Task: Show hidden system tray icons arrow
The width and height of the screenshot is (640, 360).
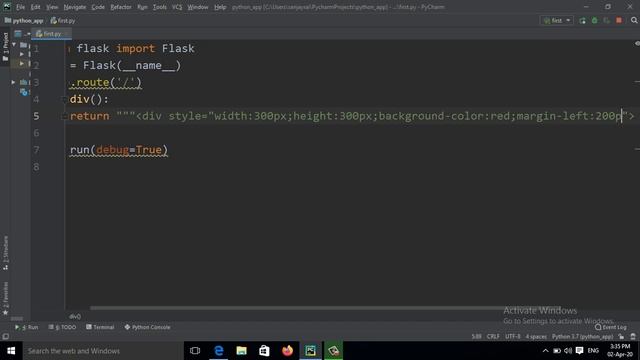Action: pyautogui.click(x=545, y=351)
